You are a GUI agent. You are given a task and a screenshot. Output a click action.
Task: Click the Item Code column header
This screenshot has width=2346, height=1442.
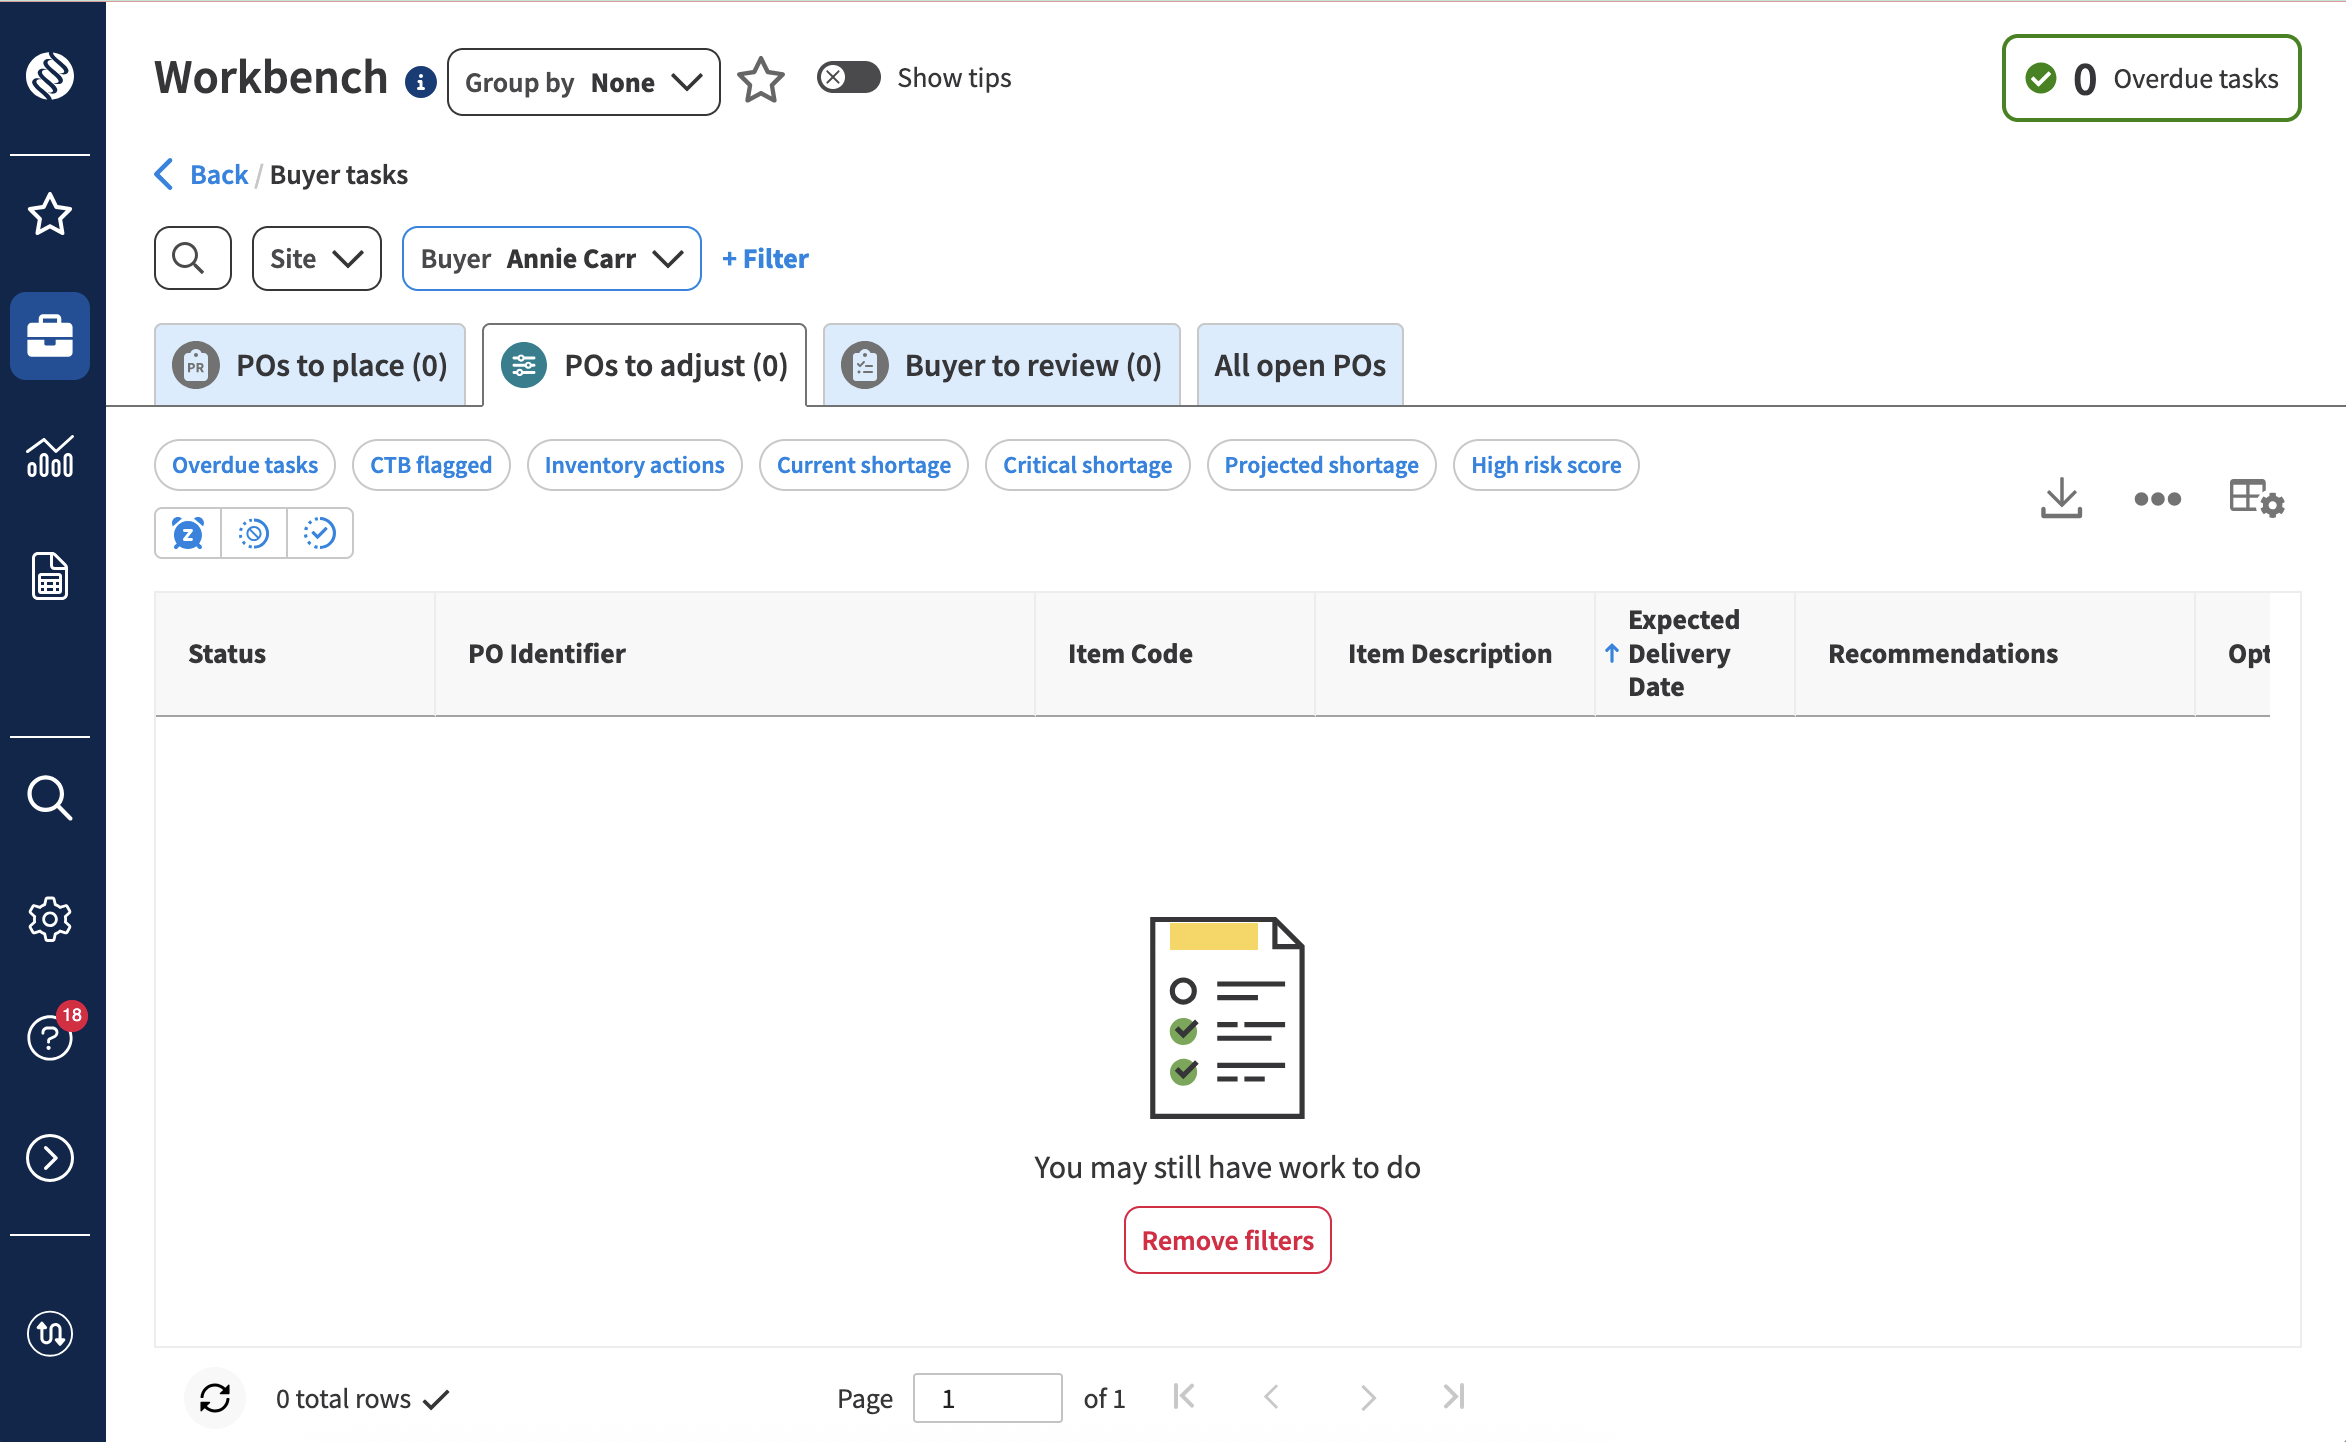(1175, 653)
